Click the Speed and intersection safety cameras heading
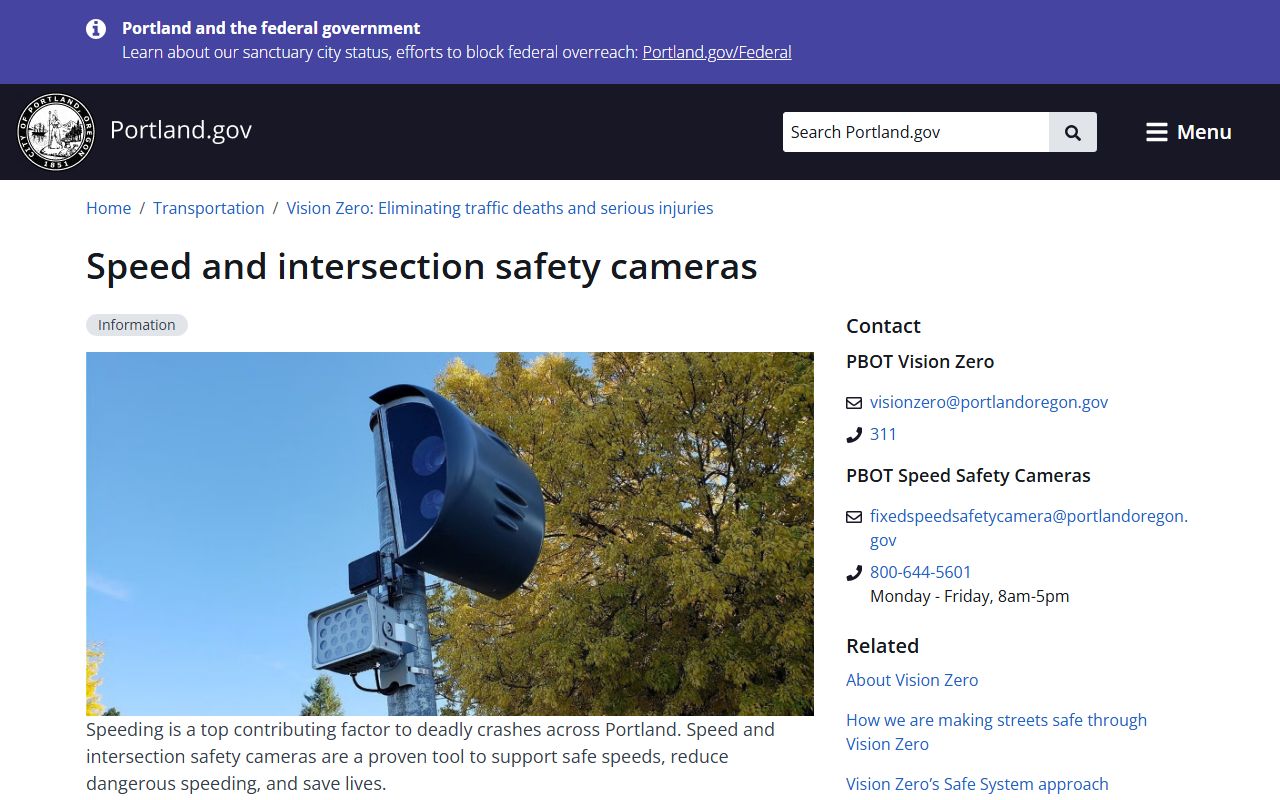Viewport: 1280px width, 800px height. (422, 266)
